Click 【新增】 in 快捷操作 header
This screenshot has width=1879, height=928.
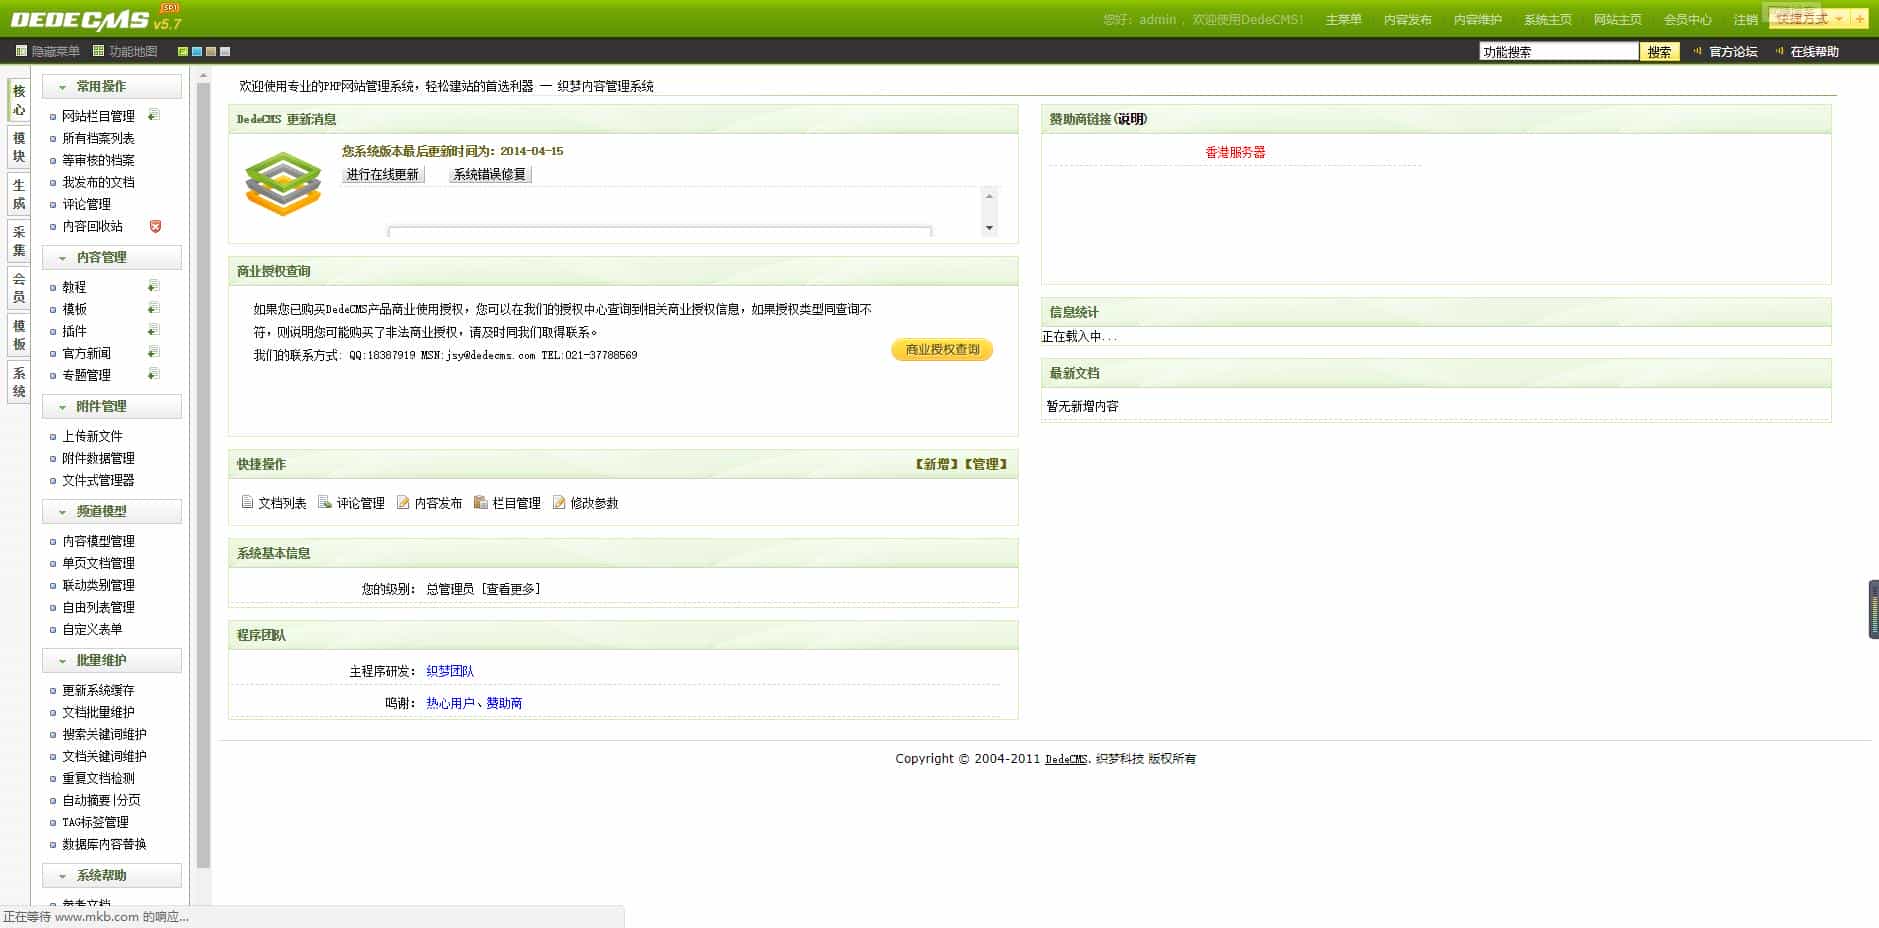pyautogui.click(x=936, y=464)
